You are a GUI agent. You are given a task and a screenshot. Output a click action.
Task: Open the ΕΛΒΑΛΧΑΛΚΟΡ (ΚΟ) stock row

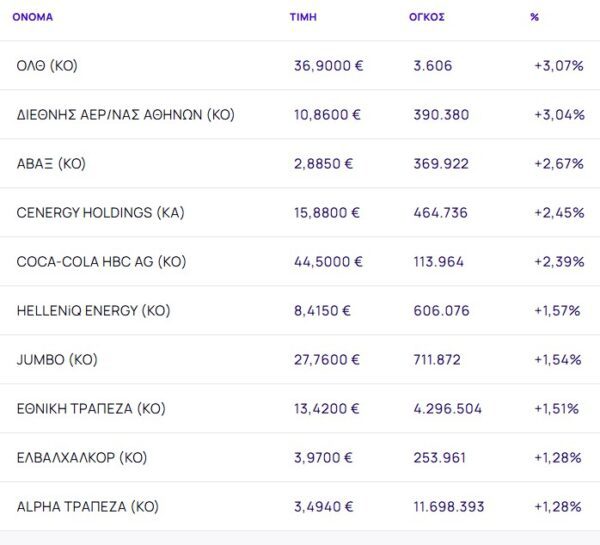[82, 458]
